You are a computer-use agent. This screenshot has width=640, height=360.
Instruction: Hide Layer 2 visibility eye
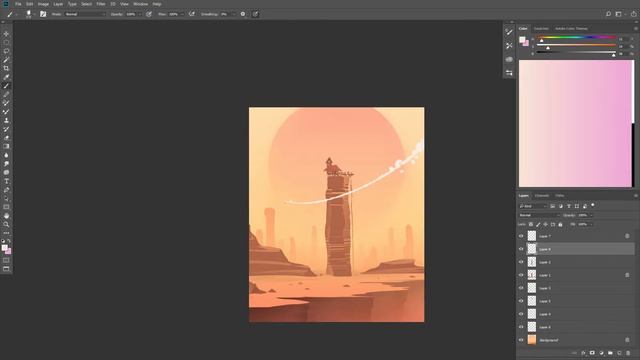(x=521, y=262)
